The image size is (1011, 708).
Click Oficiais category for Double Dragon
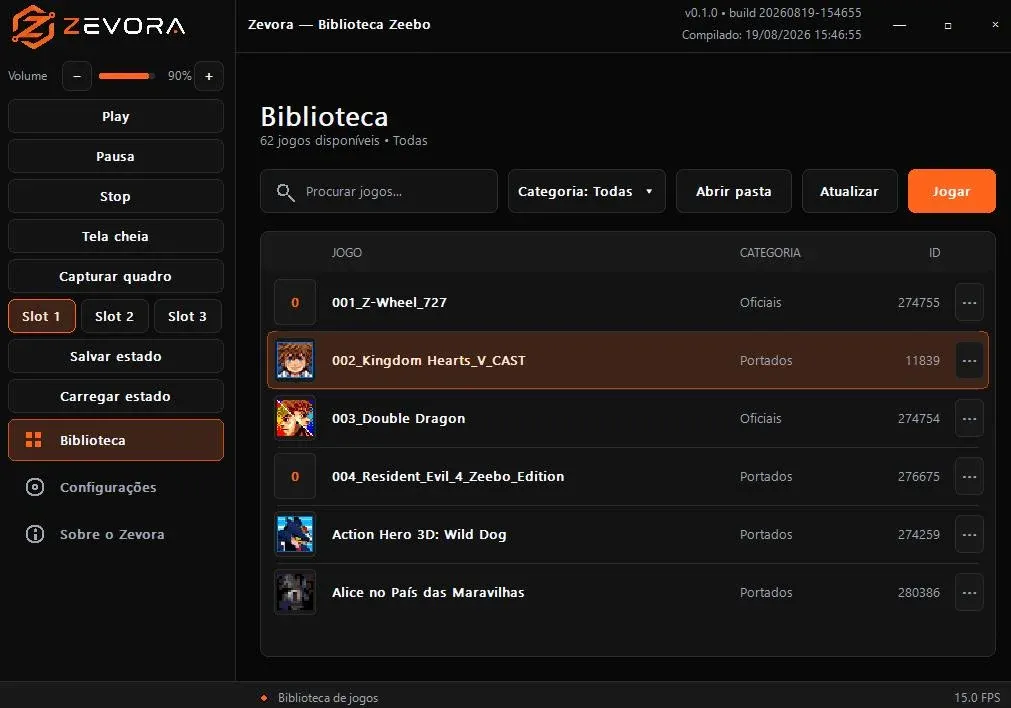760,418
